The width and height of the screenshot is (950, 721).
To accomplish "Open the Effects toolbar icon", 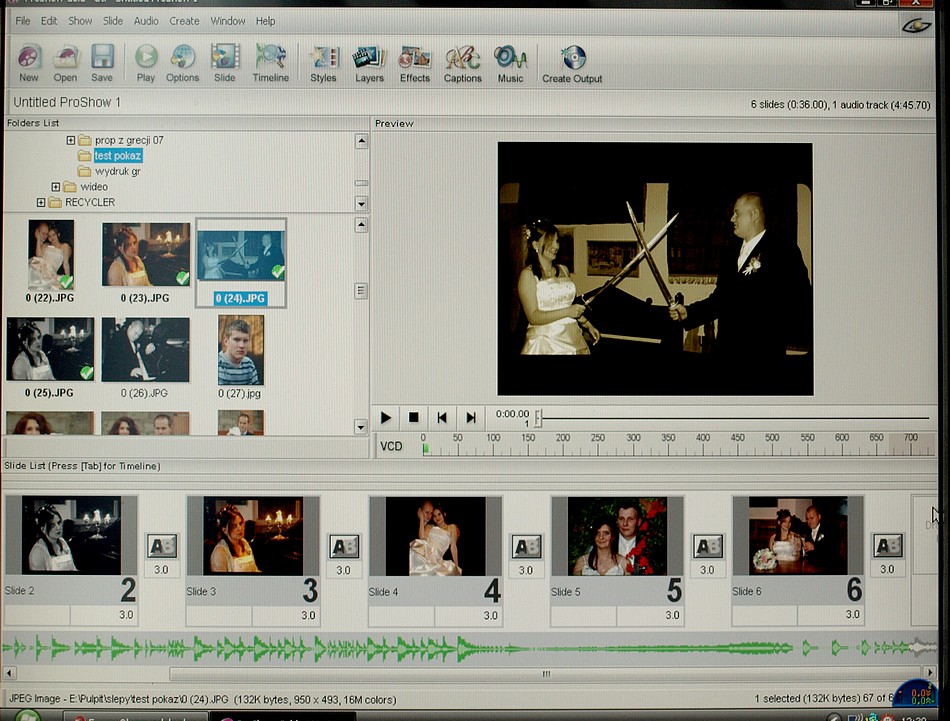I will pos(414,58).
